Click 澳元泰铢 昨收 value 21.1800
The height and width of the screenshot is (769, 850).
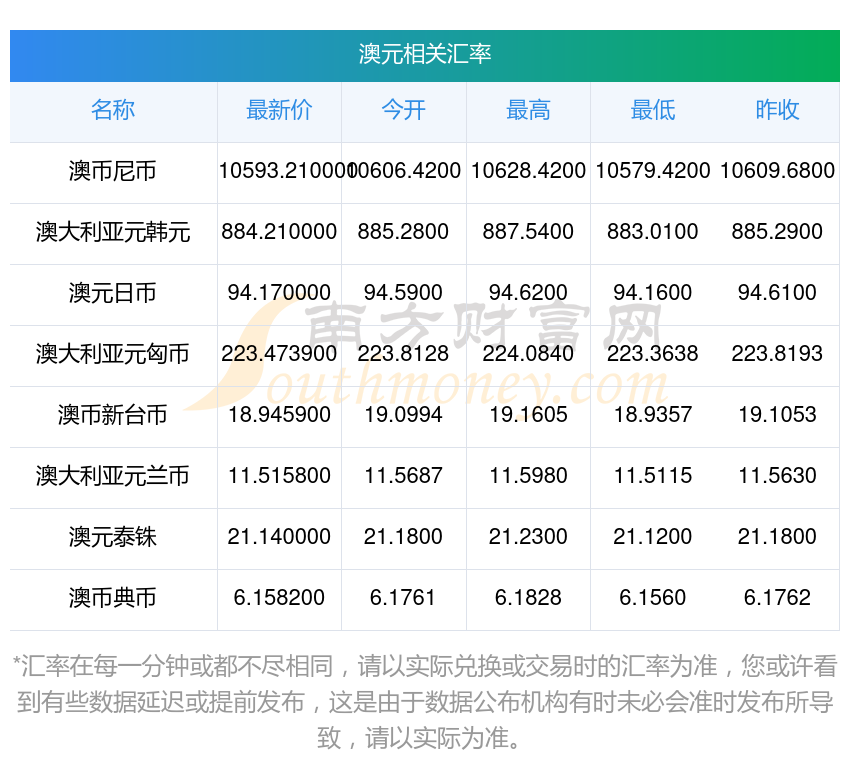point(777,537)
